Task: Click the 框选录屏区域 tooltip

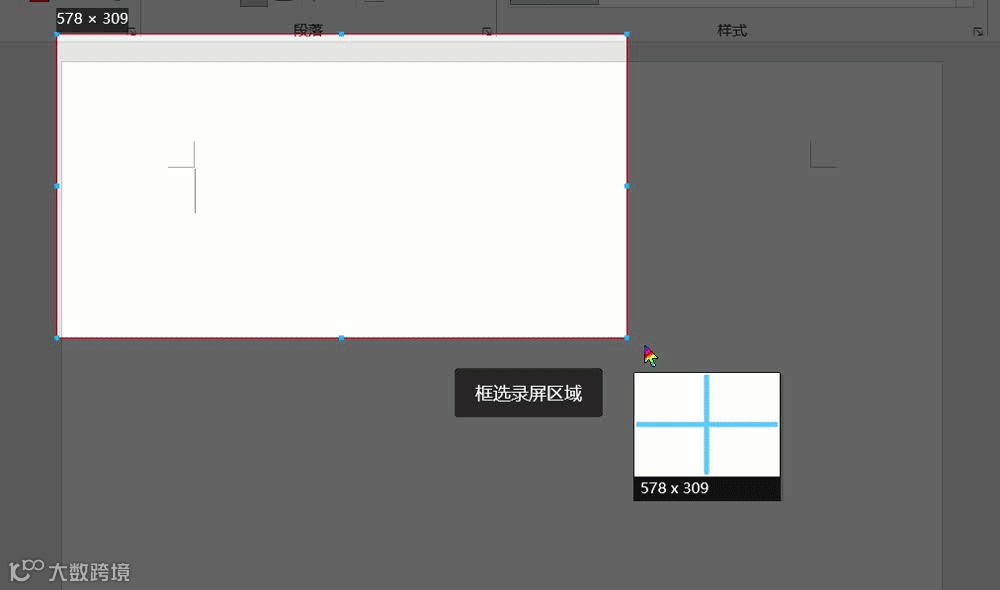Action: coord(528,393)
